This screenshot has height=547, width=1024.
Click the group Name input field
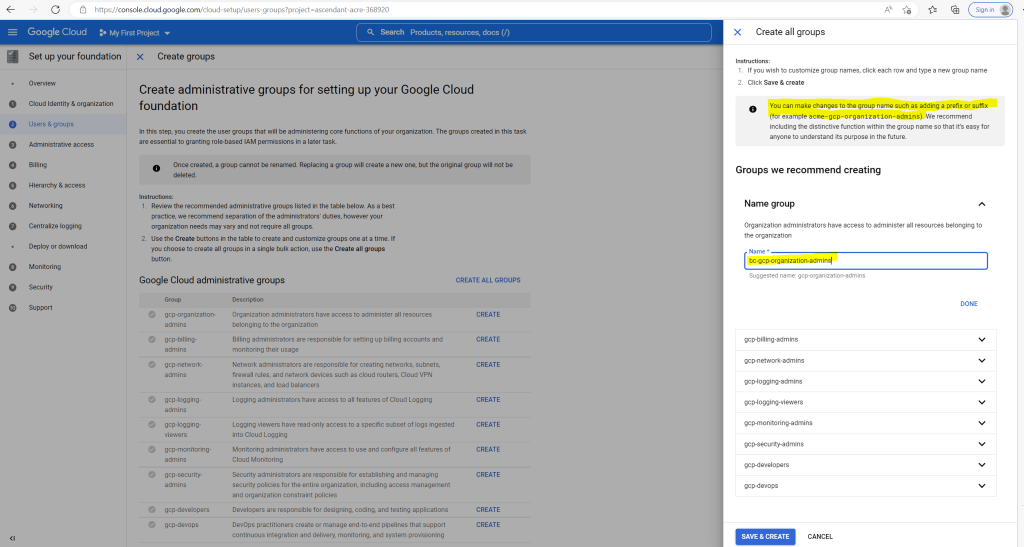865,260
